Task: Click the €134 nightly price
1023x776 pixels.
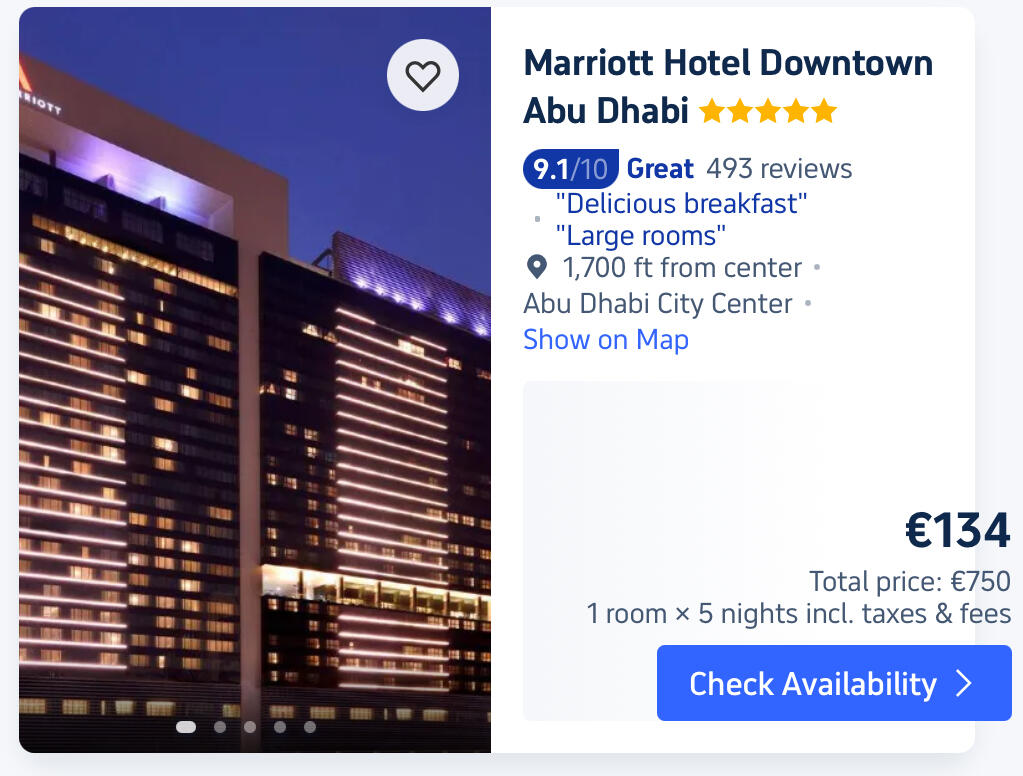Action: click(x=958, y=530)
